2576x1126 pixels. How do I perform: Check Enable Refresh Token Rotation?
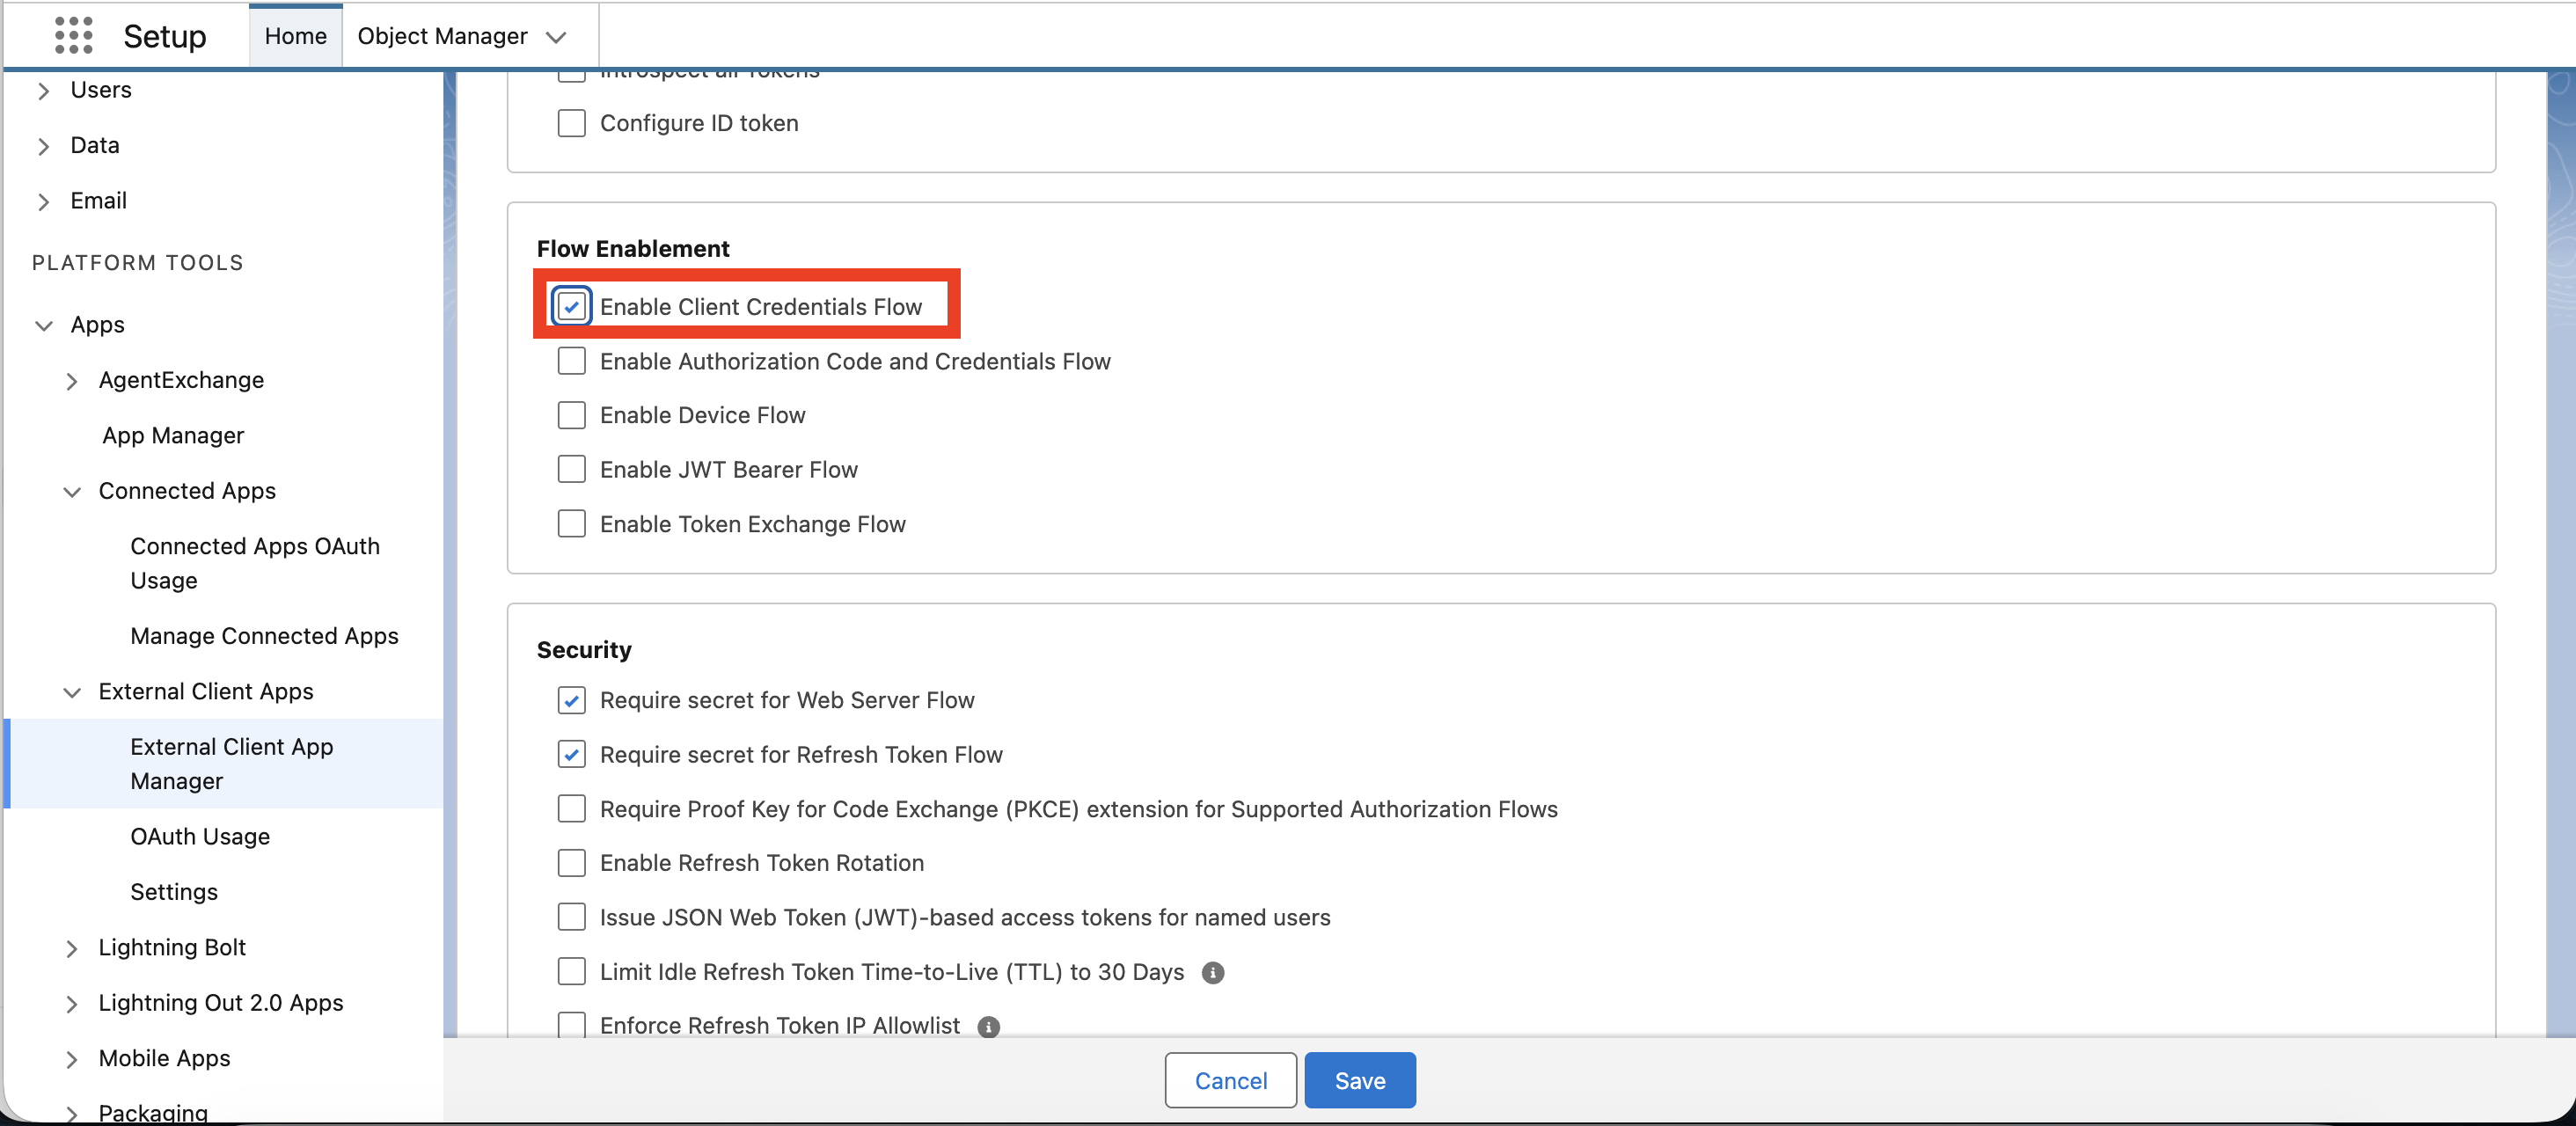coord(571,863)
